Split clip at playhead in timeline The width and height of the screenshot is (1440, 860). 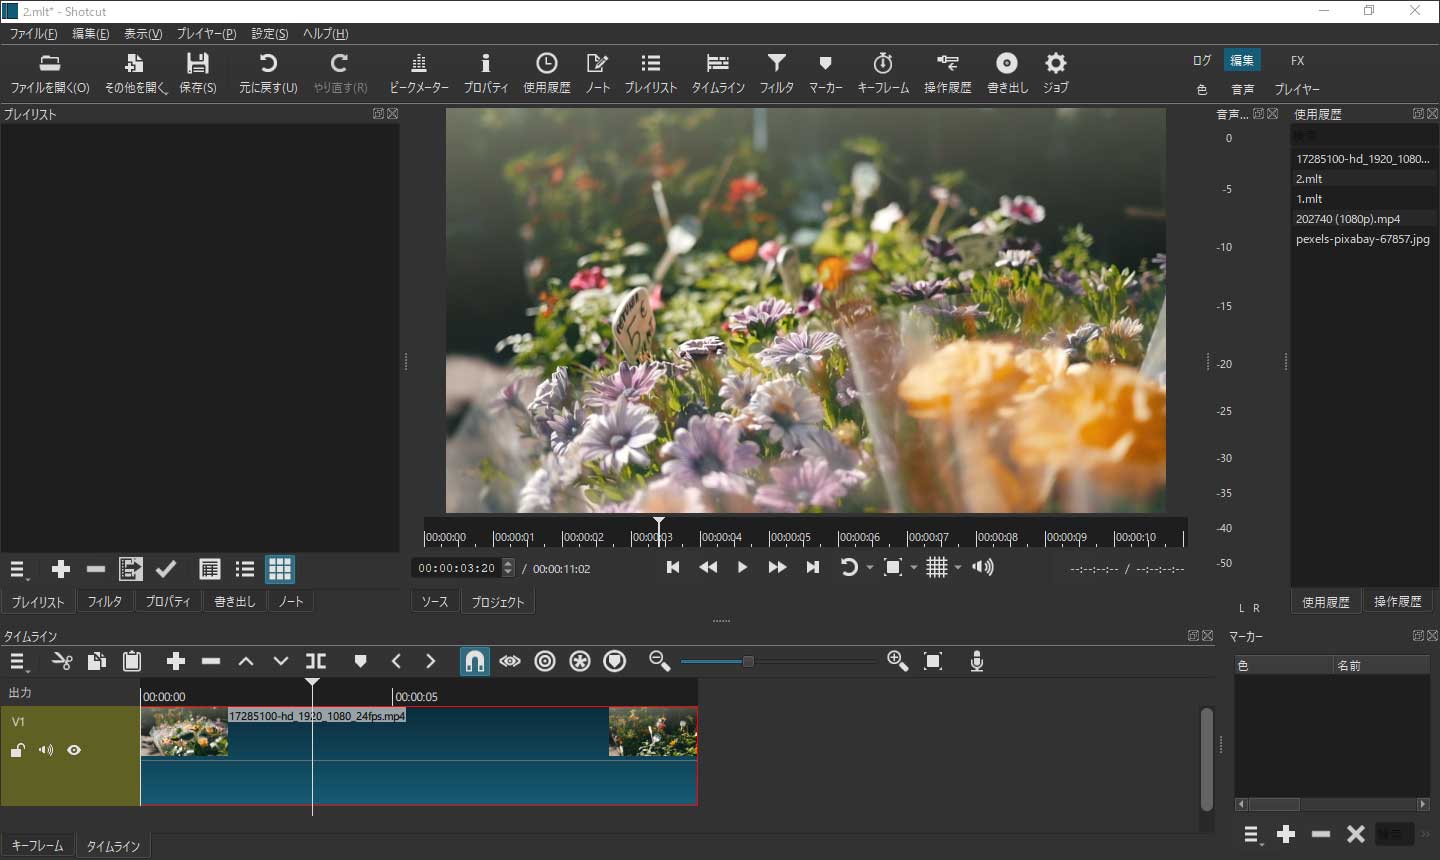pos(316,661)
